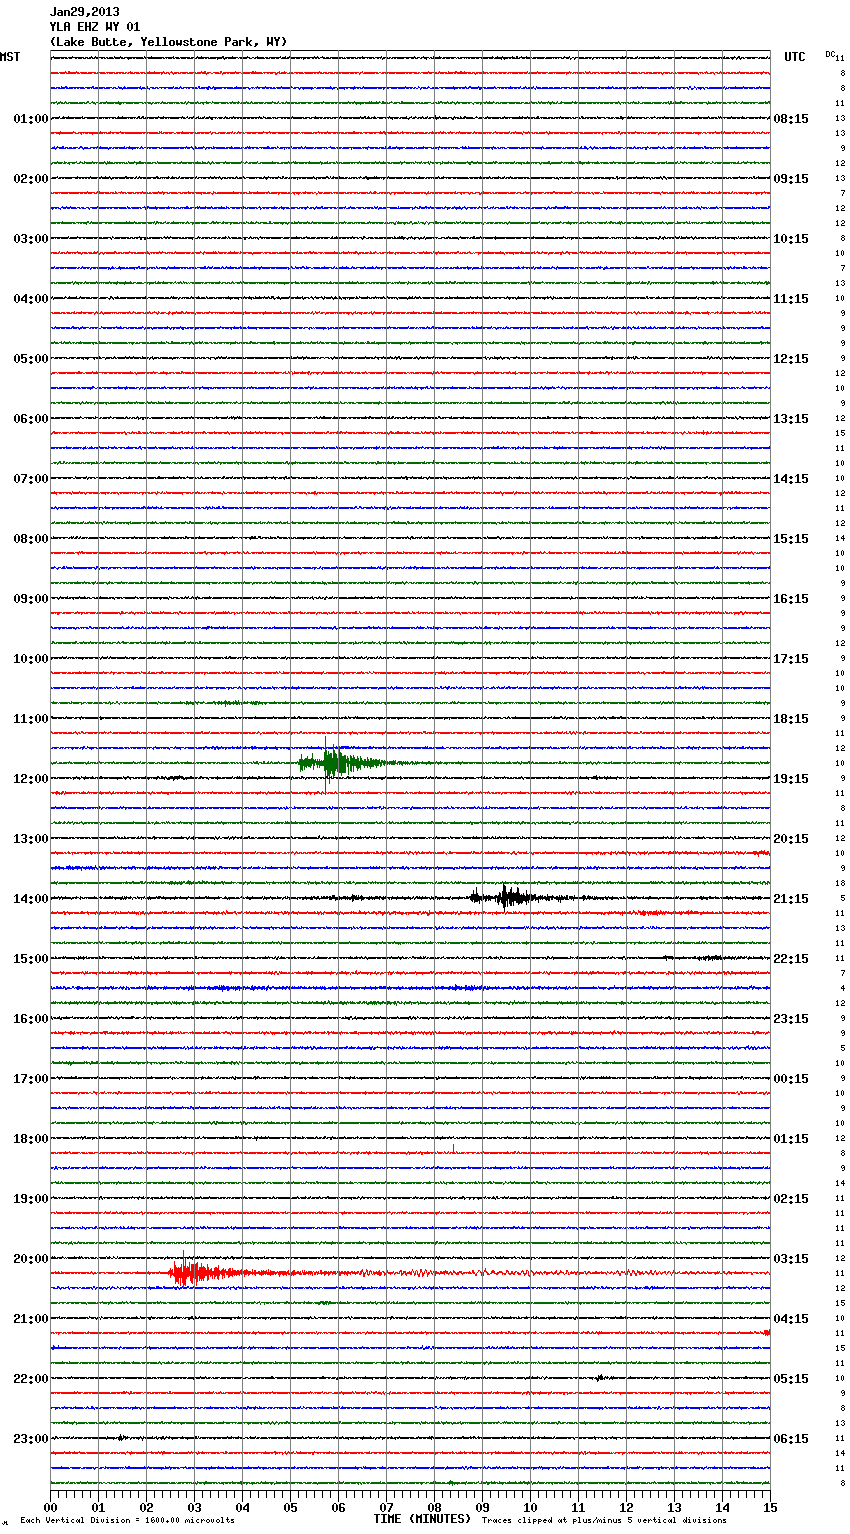This screenshot has height=1534, width=850.
Task: Click the UTC time label "06:15"
Action: pyautogui.click(x=791, y=1439)
